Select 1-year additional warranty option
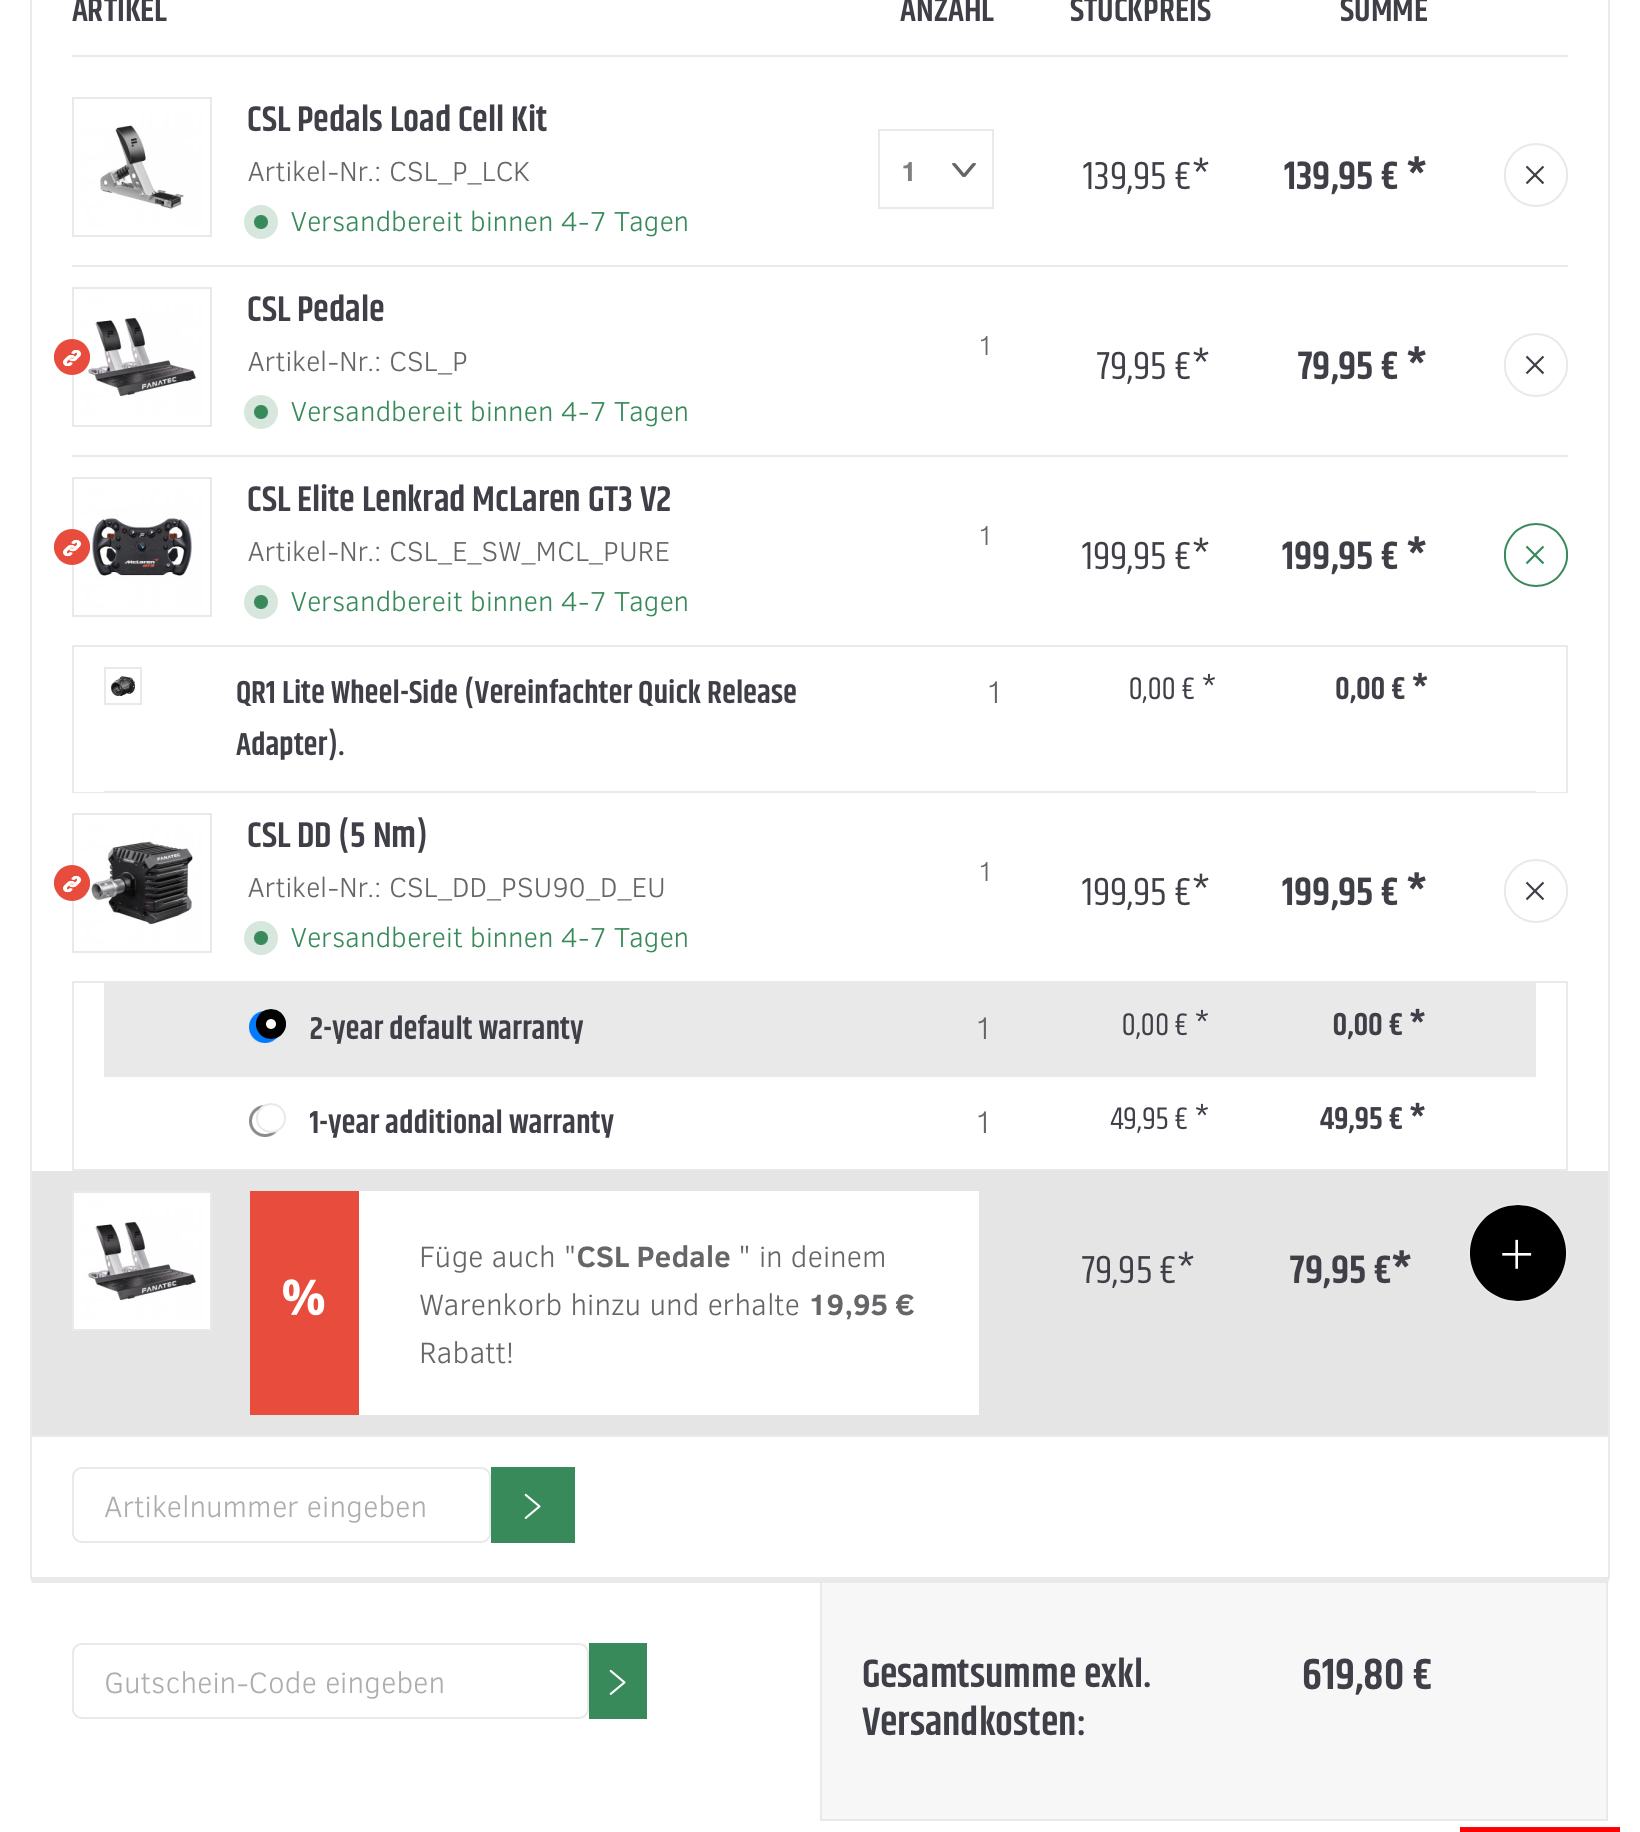Viewport: 1640px width, 1832px height. coord(266,1120)
